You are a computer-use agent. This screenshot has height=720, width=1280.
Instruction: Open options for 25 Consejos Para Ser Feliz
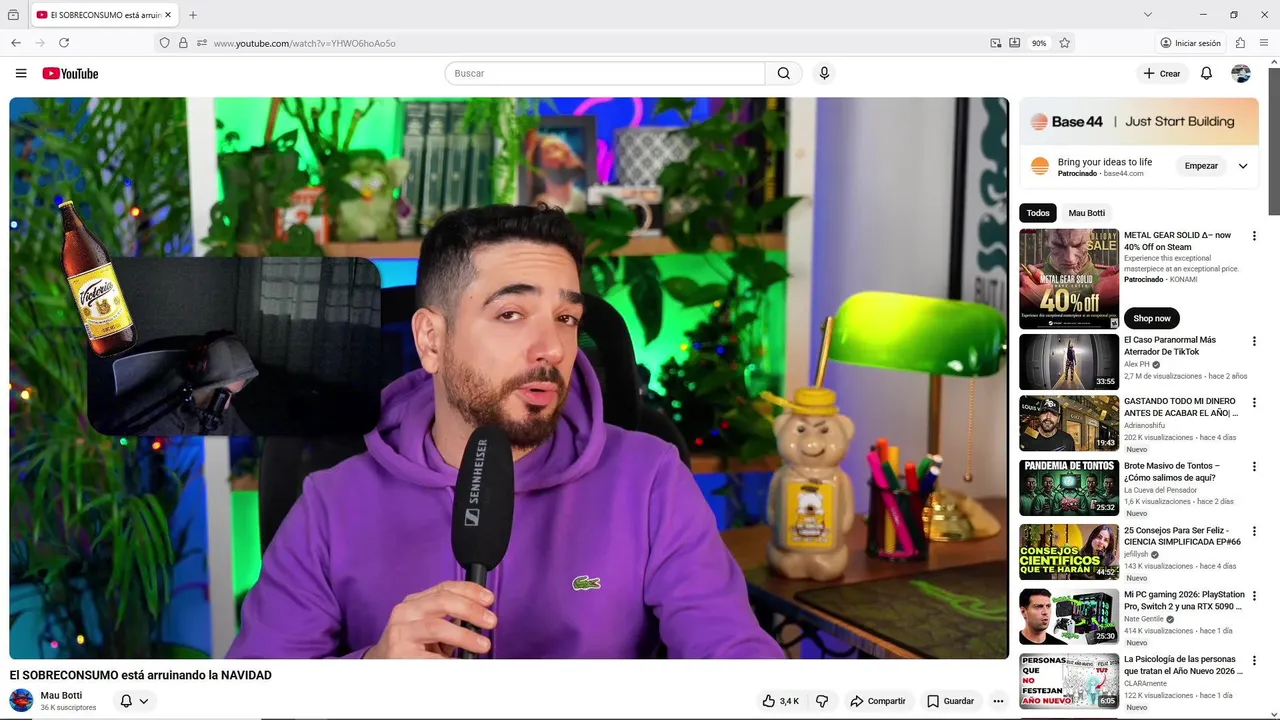point(1254,531)
